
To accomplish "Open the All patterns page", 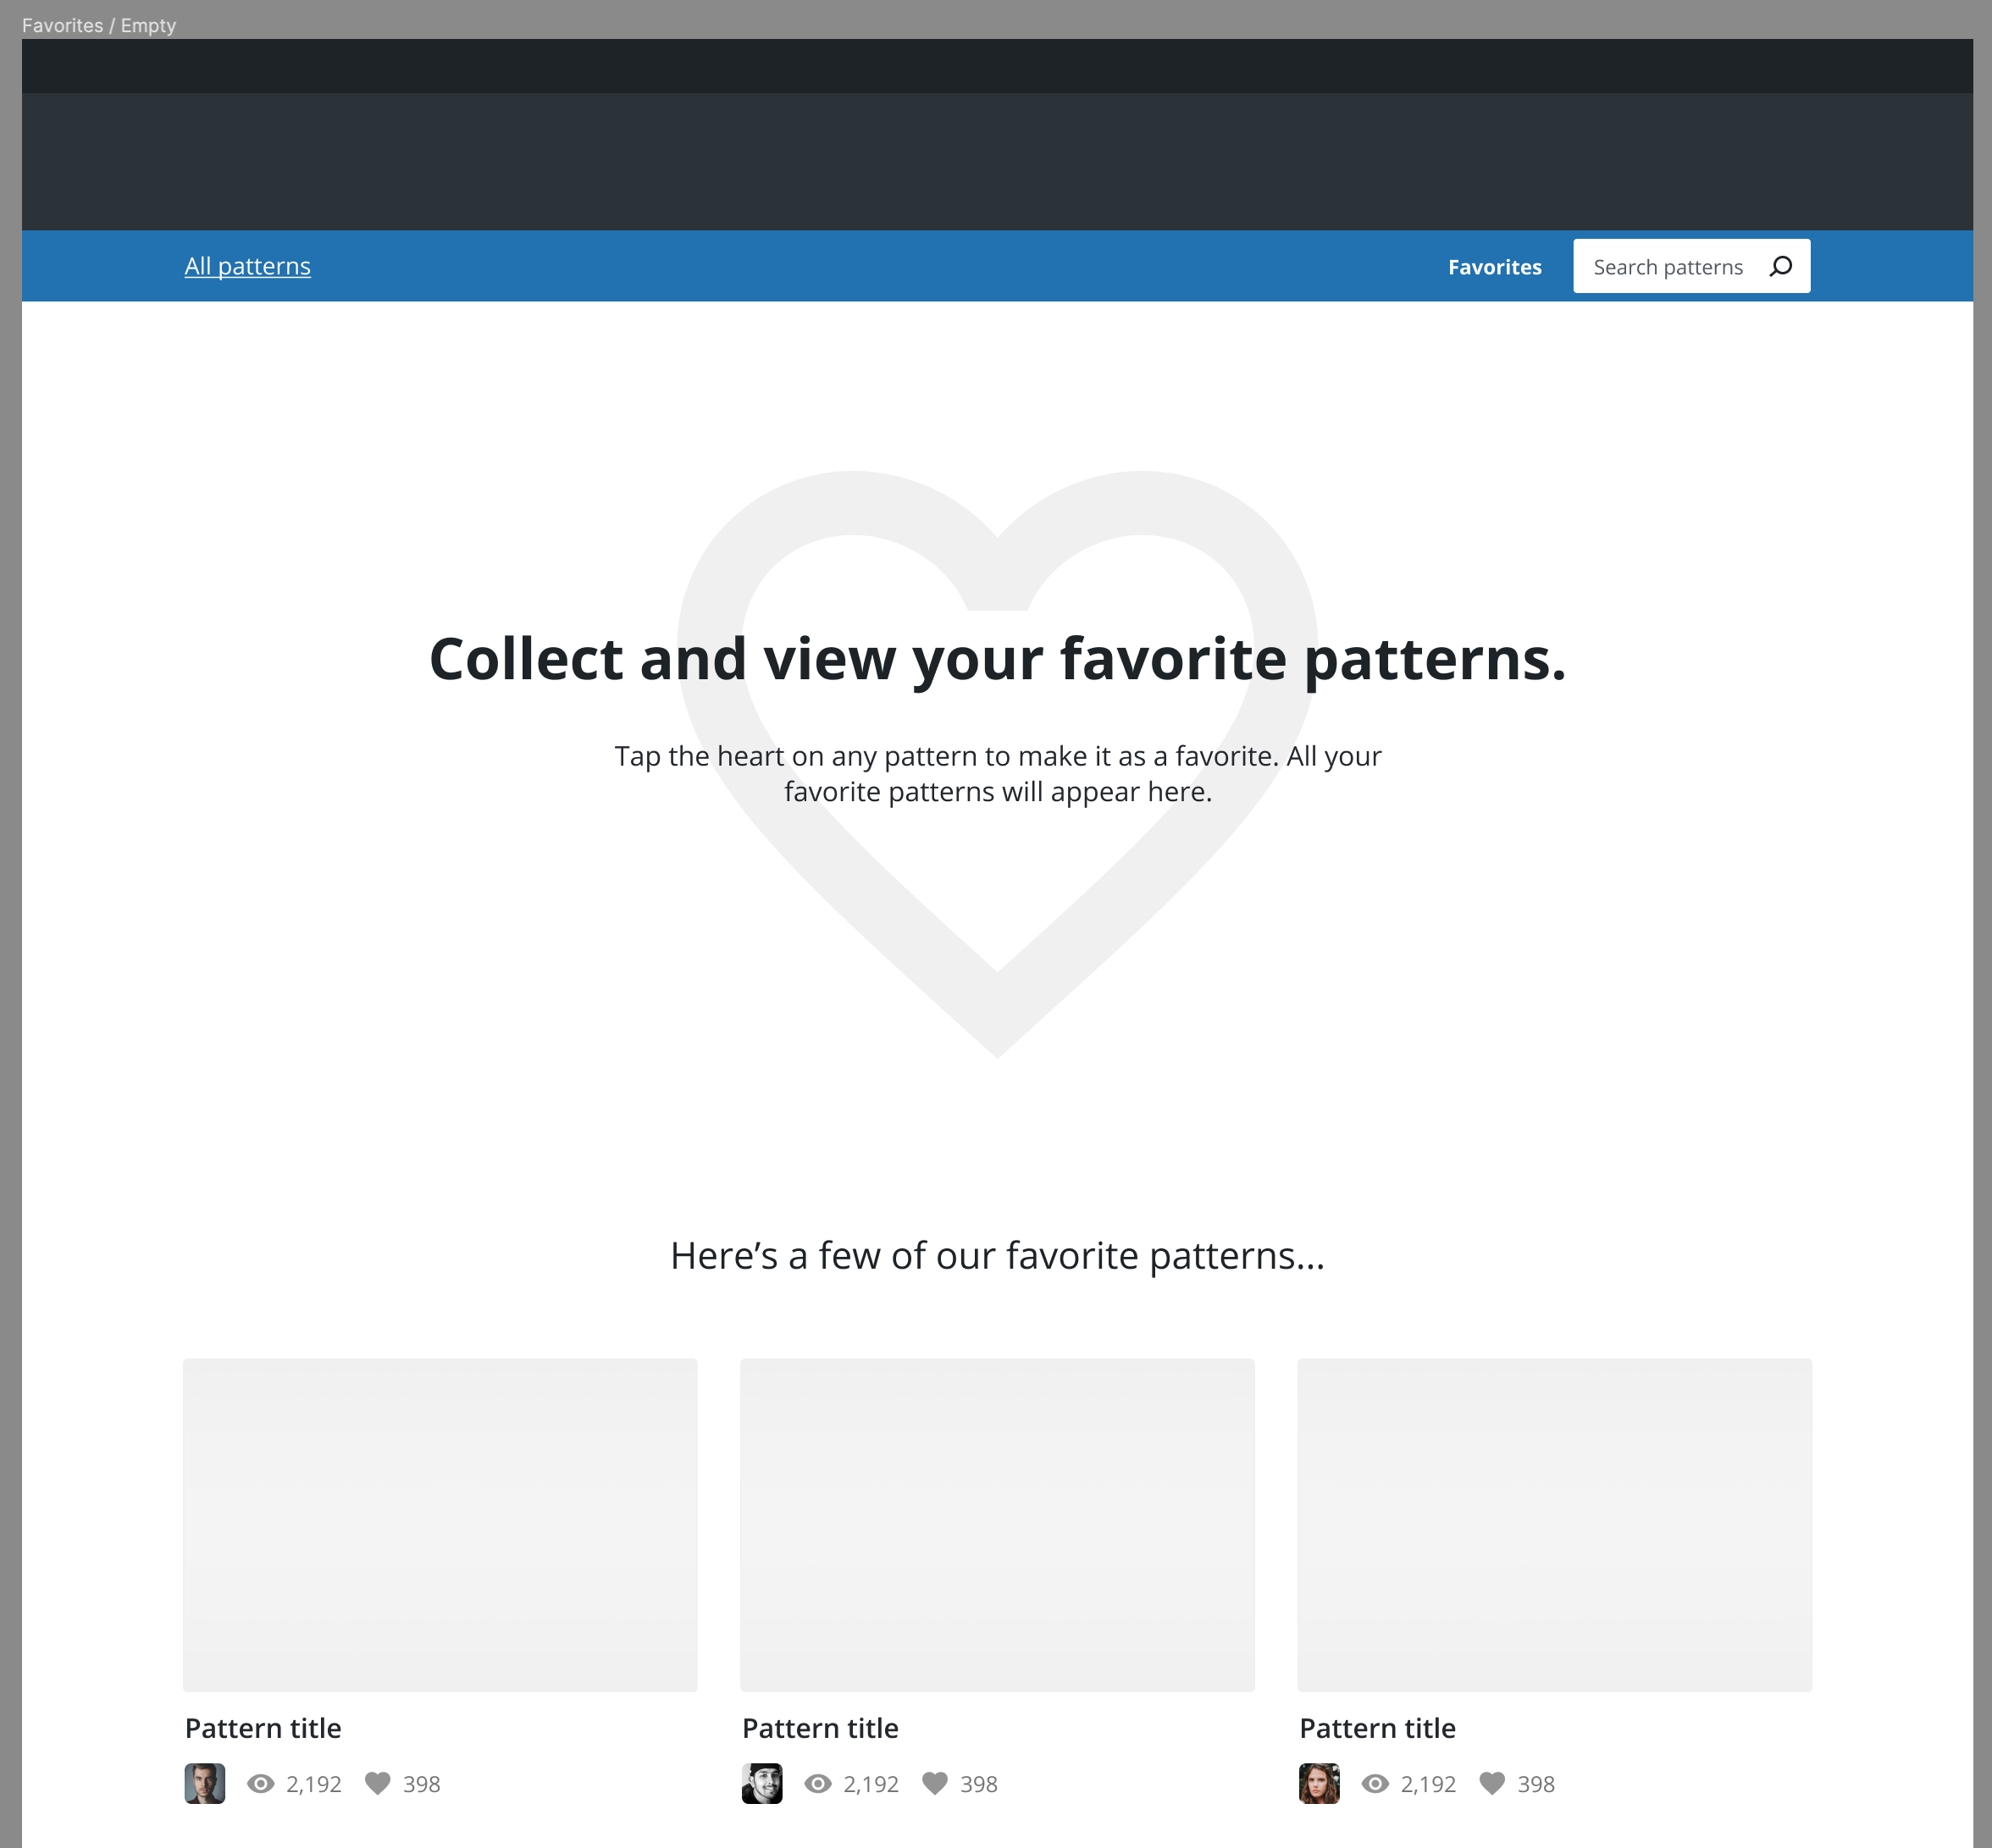I will (247, 266).
